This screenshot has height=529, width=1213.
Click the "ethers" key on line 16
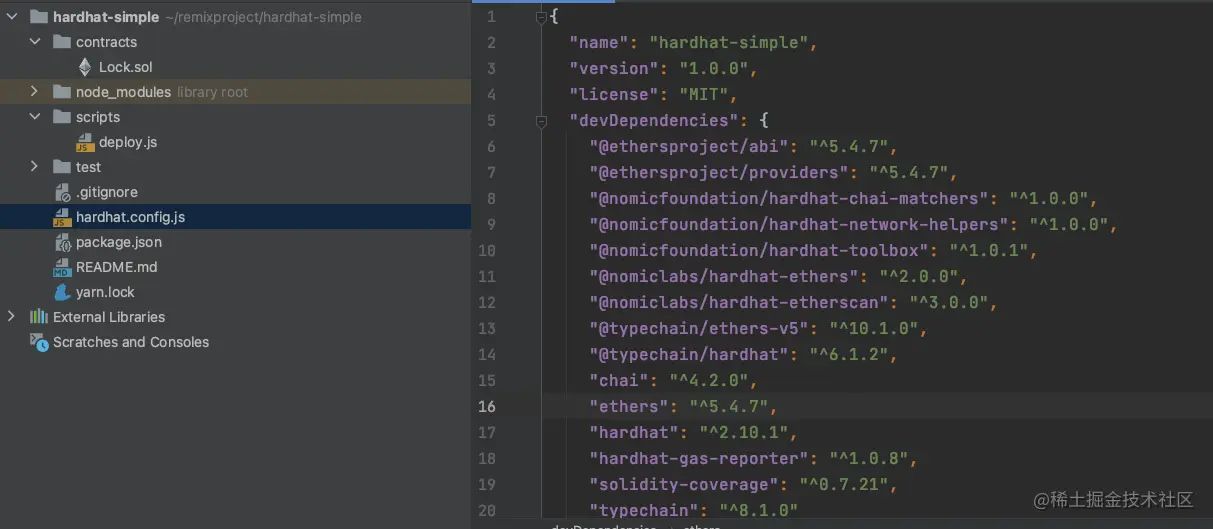coord(629,406)
